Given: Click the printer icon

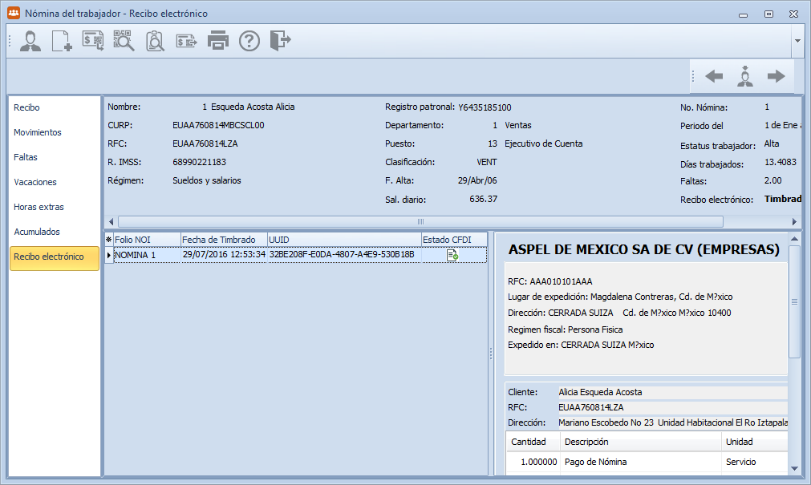Looking at the screenshot, I should (218, 41).
